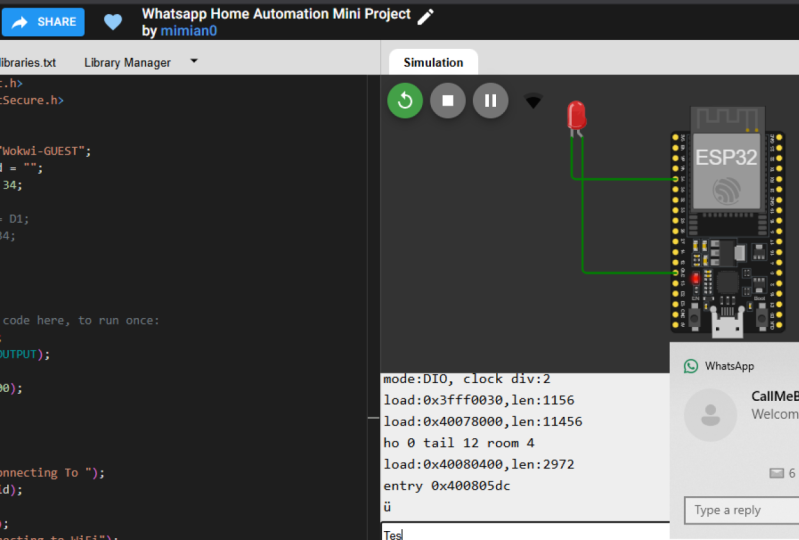
Task: Like project with heart icon
Action: pyautogui.click(x=113, y=22)
